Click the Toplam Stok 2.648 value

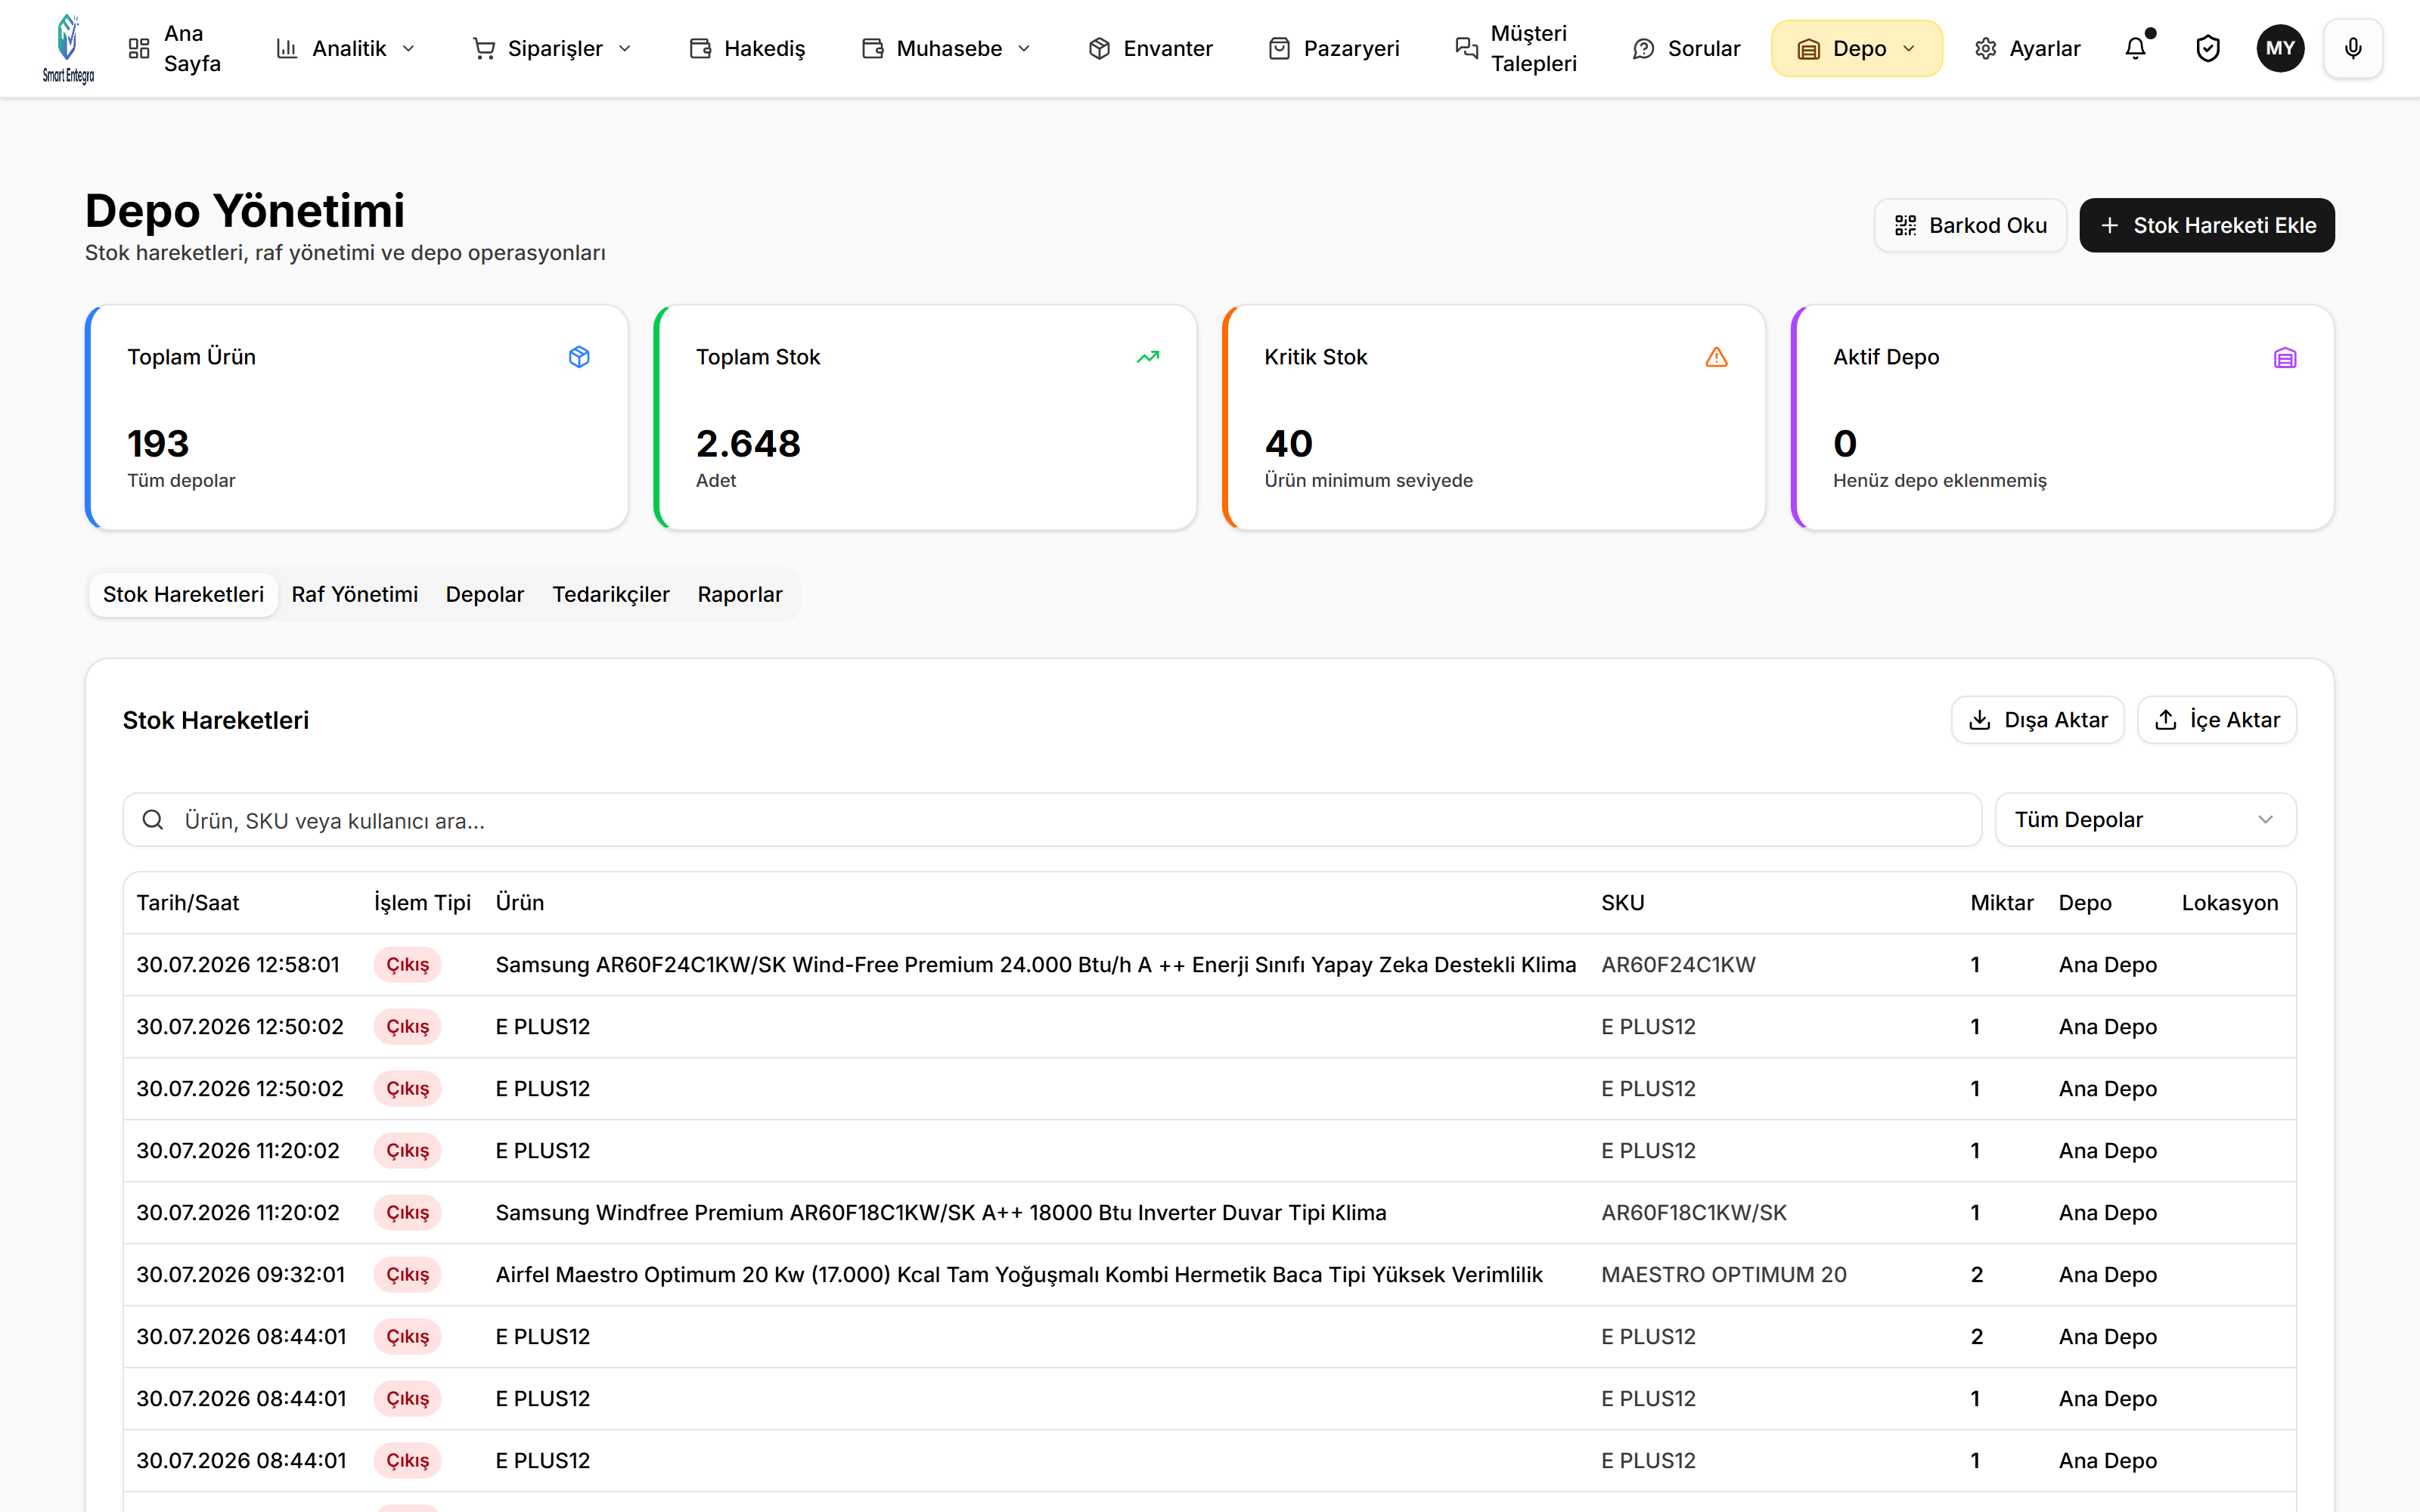coord(748,443)
